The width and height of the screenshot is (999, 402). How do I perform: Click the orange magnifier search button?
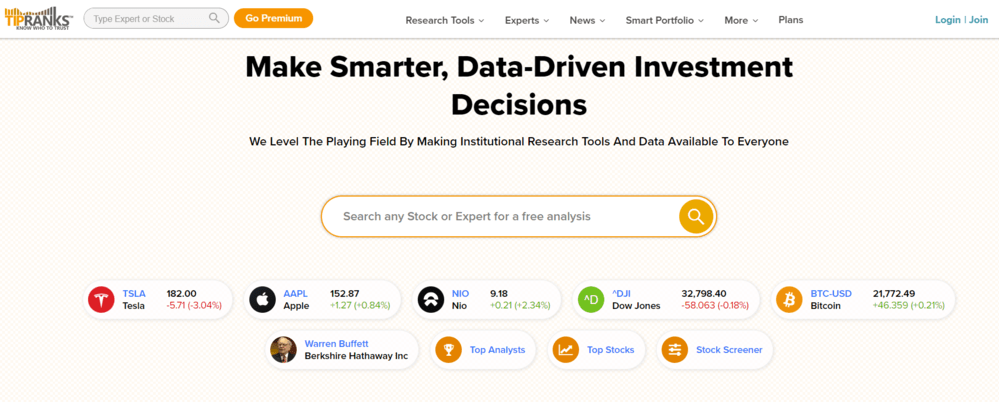tap(695, 216)
